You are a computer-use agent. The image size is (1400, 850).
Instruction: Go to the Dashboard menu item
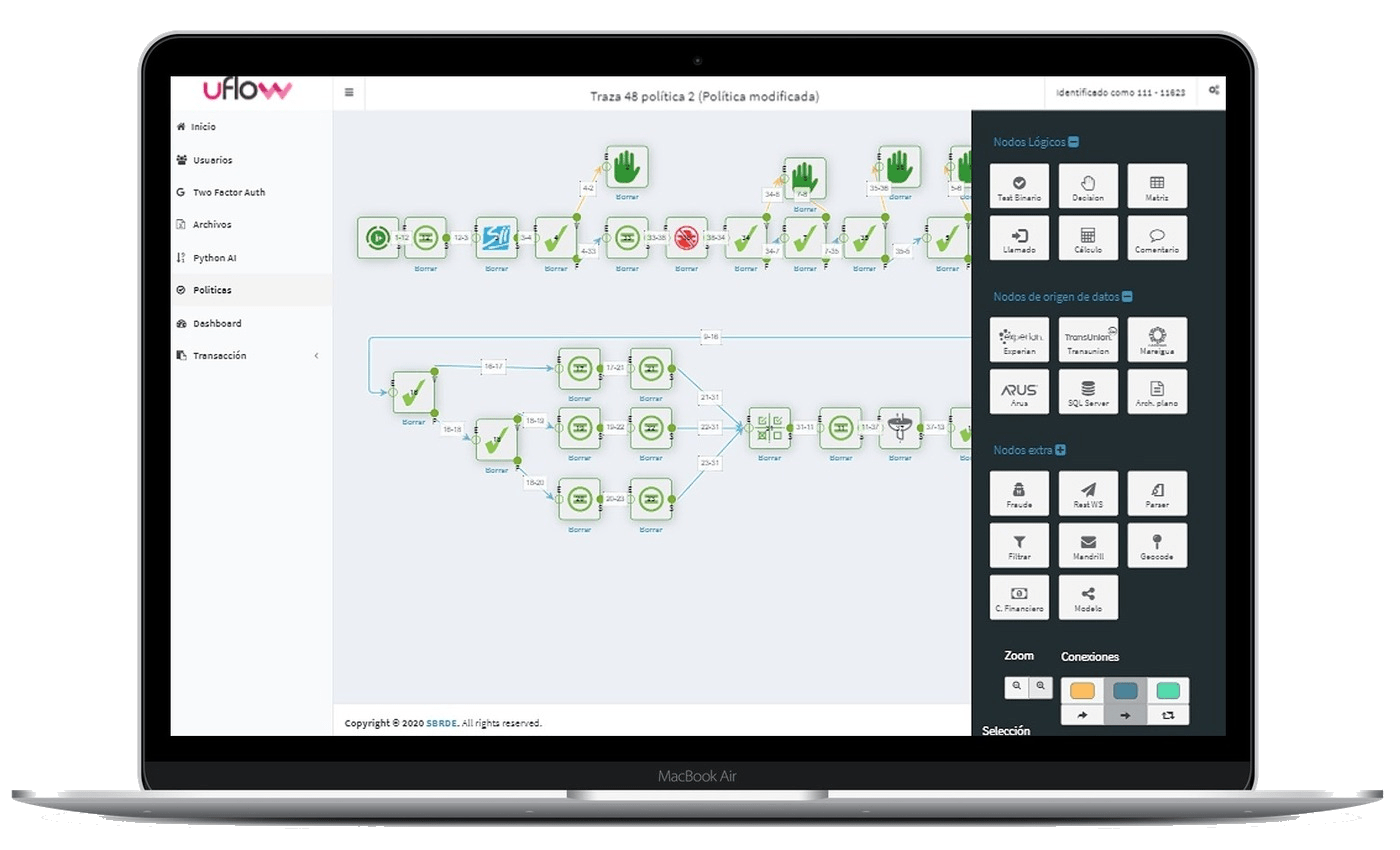coord(216,323)
